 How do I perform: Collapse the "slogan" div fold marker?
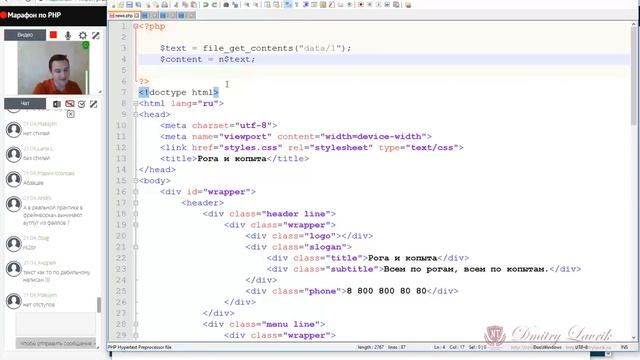(136, 247)
